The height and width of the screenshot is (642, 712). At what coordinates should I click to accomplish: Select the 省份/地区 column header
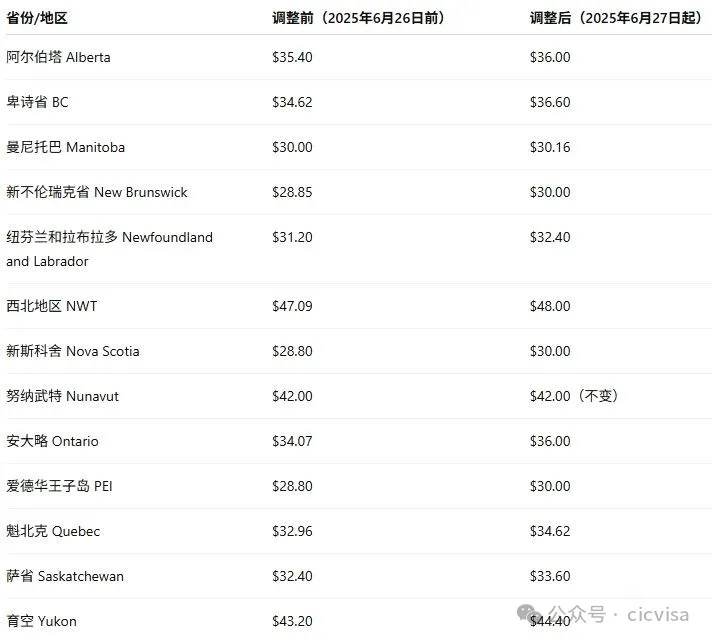pyautogui.click(x=37, y=18)
